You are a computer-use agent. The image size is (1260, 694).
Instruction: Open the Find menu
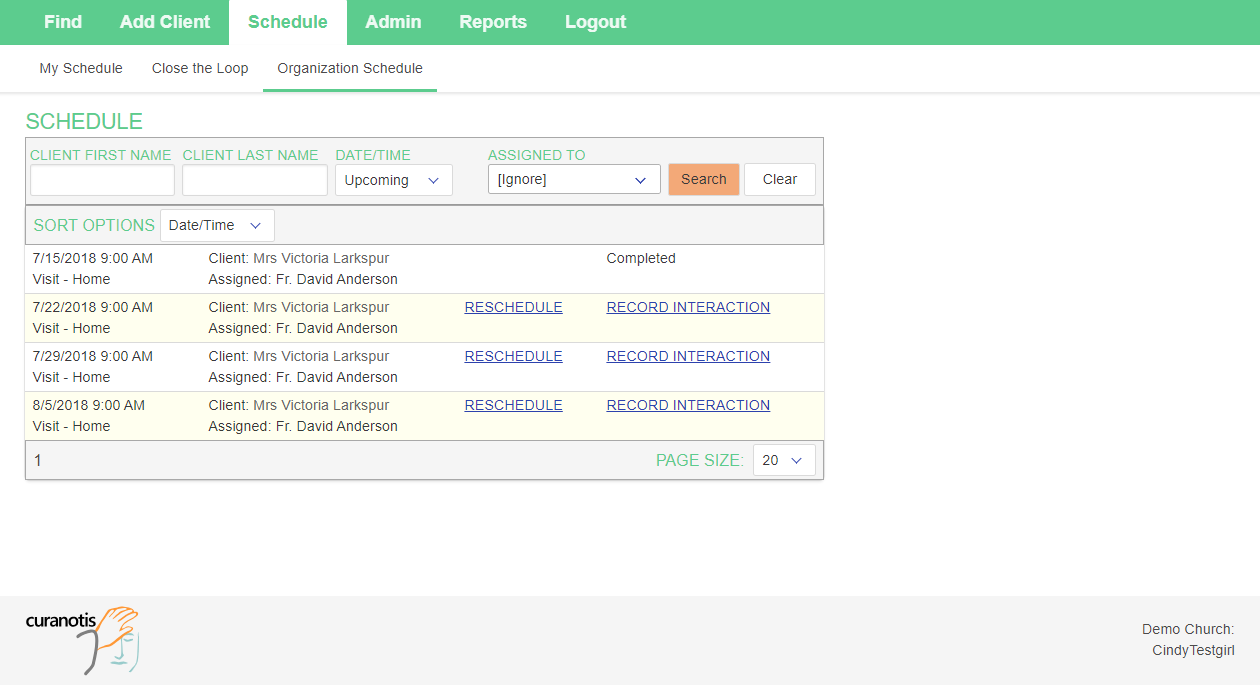63,22
